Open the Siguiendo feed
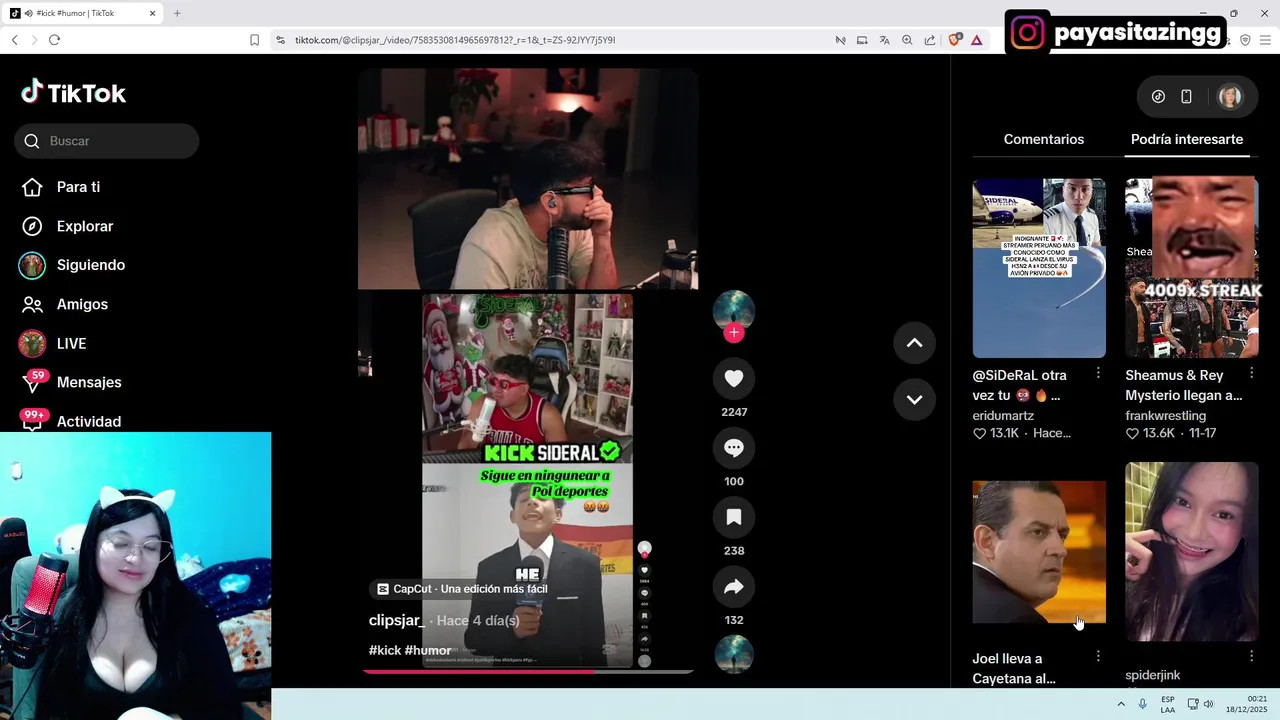Viewport: 1280px width, 720px height. 72,265
